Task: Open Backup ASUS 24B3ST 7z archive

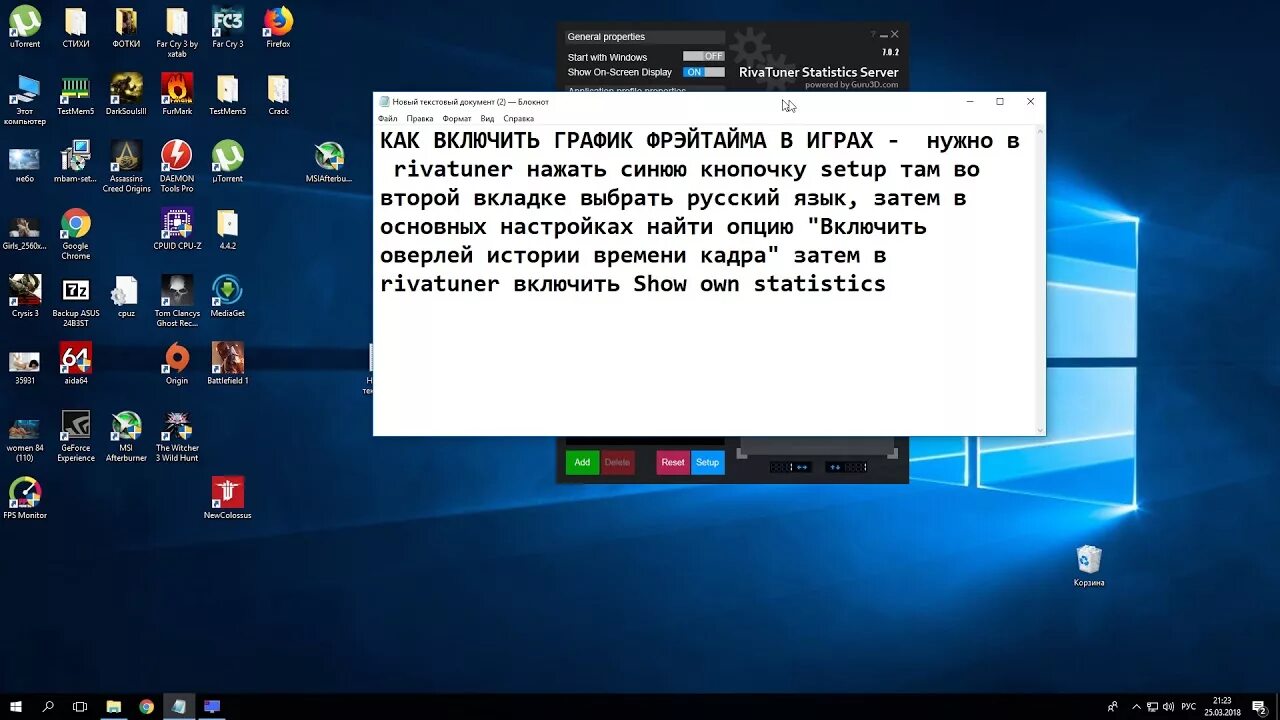Action: coord(75,301)
